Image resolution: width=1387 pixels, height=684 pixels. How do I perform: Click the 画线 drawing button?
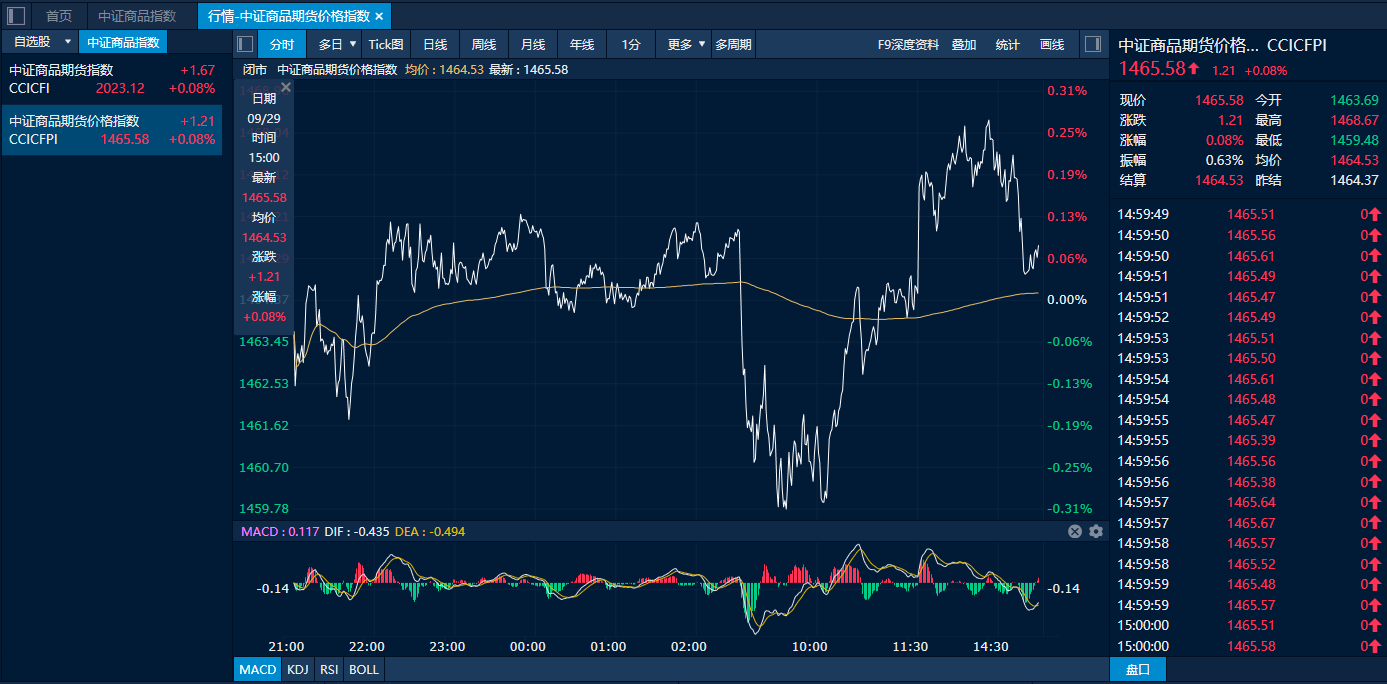pyautogui.click(x=1052, y=44)
